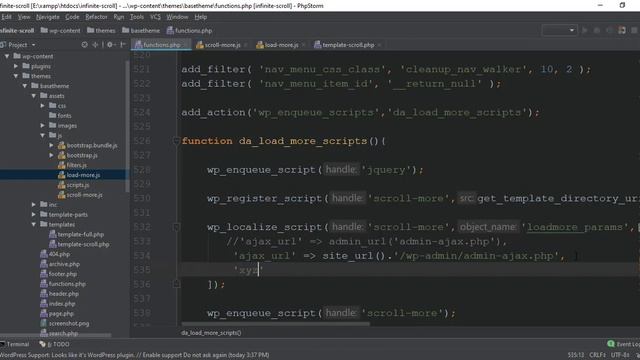Open the Code menu
640x360 pixels.
pyautogui.click(x=72, y=17)
